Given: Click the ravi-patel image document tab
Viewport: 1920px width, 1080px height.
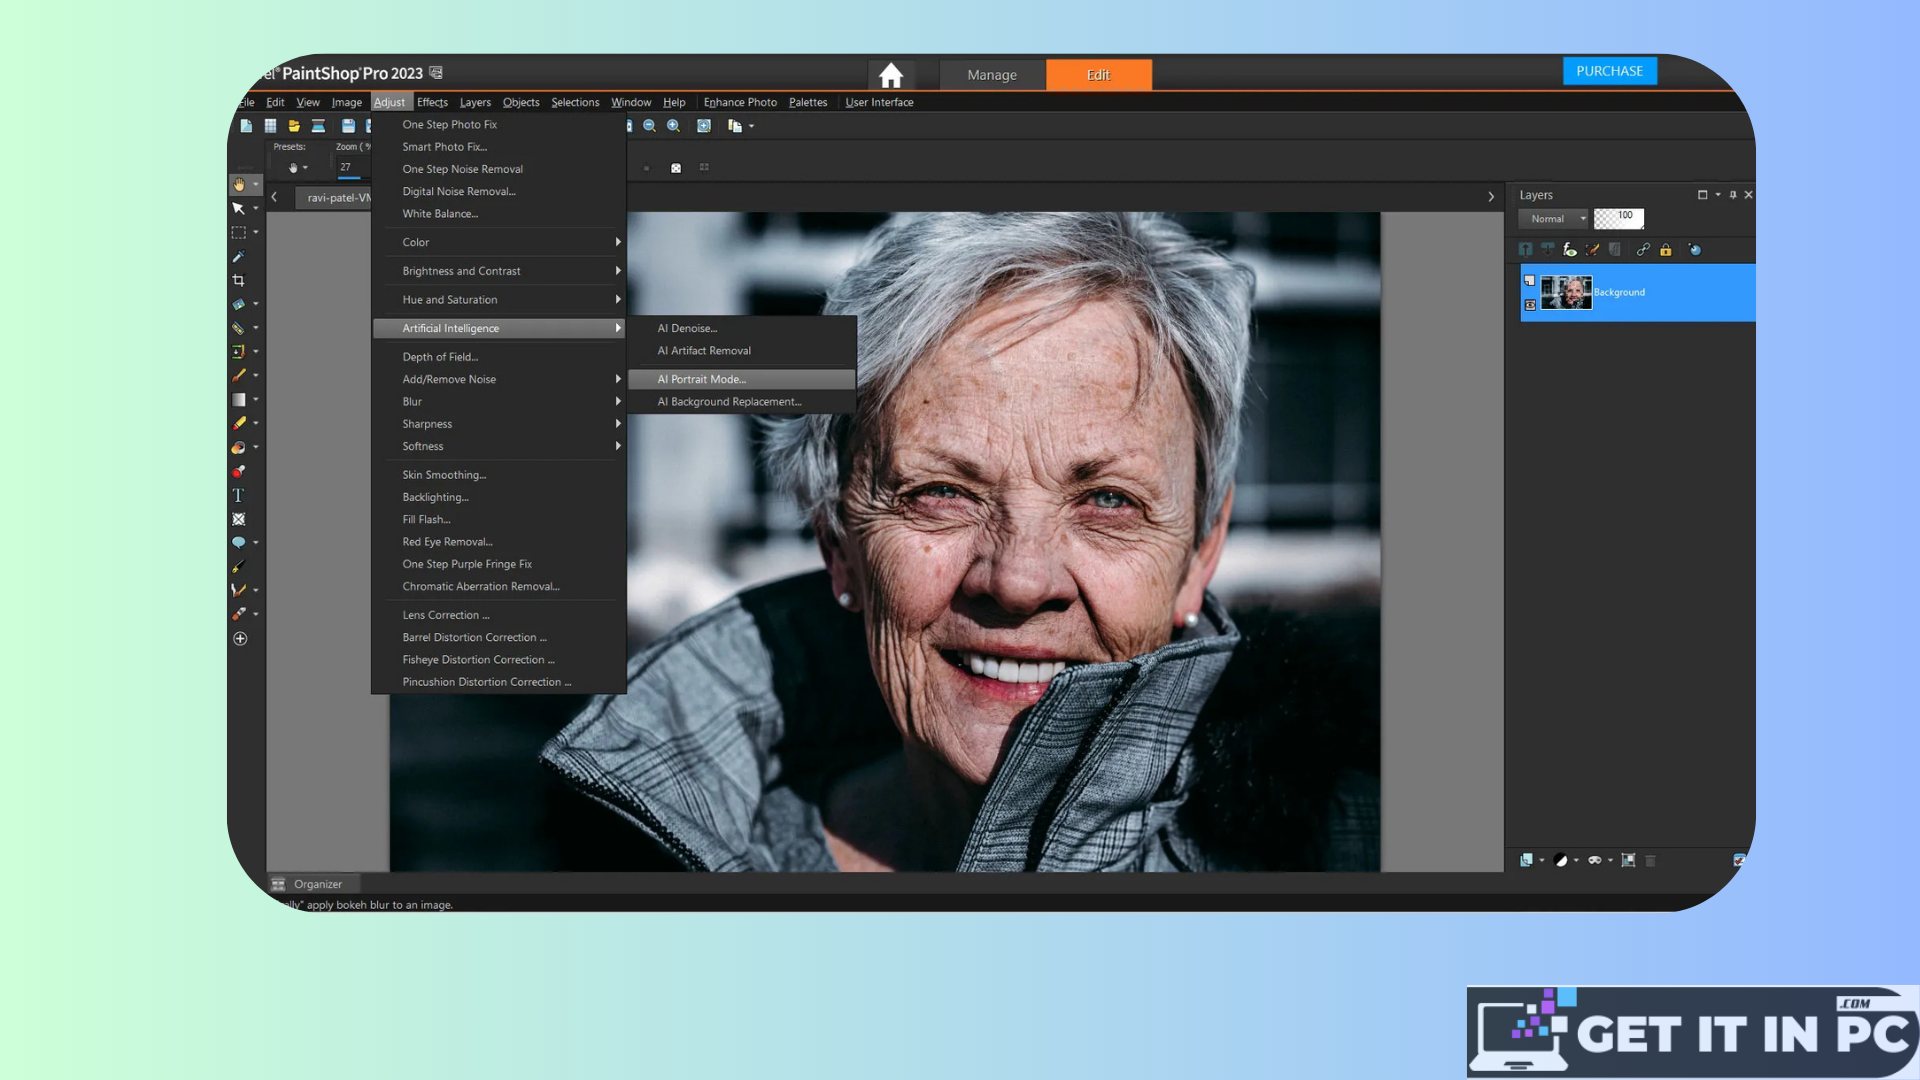Looking at the screenshot, I should tap(335, 198).
